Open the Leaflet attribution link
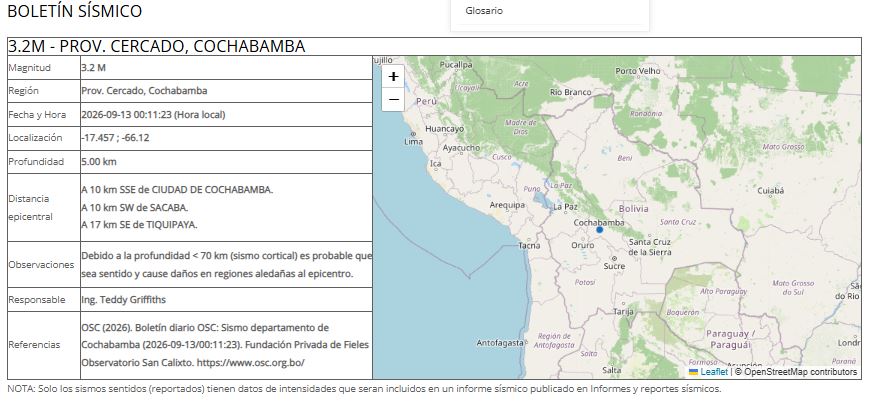Screen dimensions: 870x401 (714, 372)
